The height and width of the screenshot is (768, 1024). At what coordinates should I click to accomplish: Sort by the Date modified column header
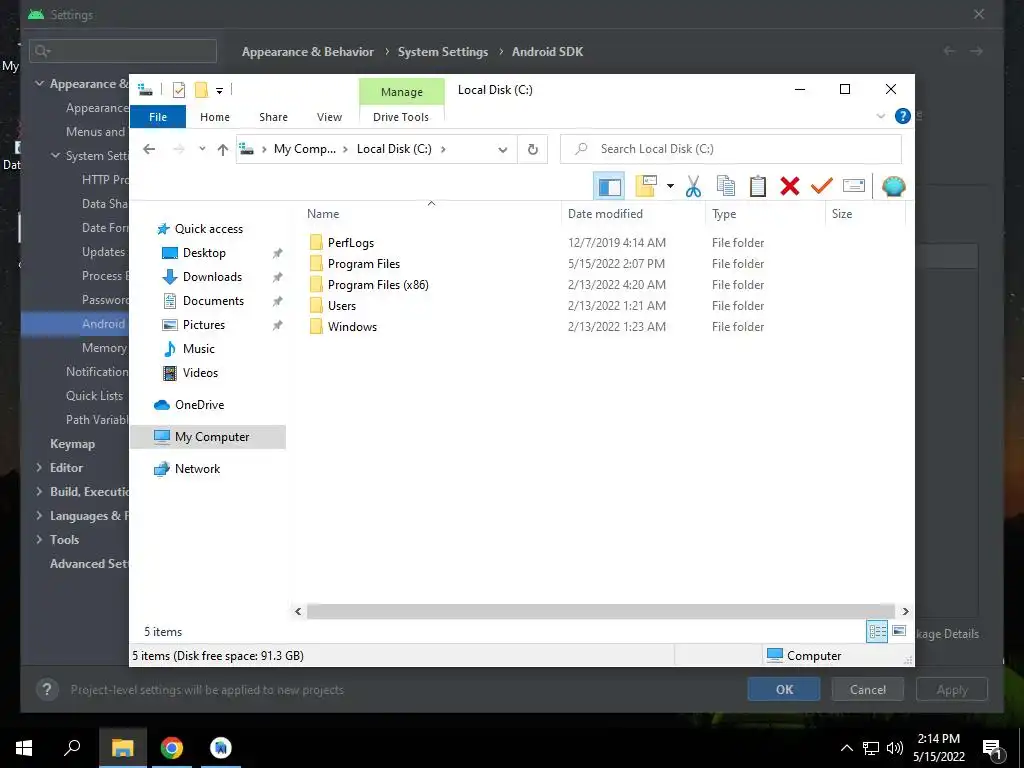[x=633, y=214]
